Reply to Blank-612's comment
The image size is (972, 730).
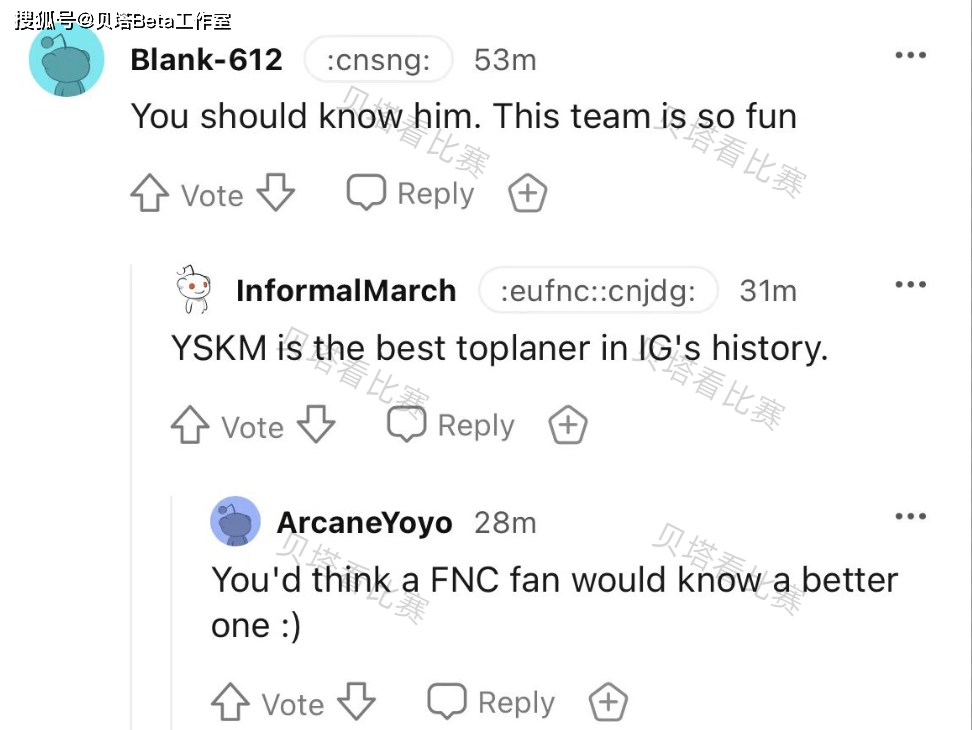pyautogui.click(x=411, y=193)
